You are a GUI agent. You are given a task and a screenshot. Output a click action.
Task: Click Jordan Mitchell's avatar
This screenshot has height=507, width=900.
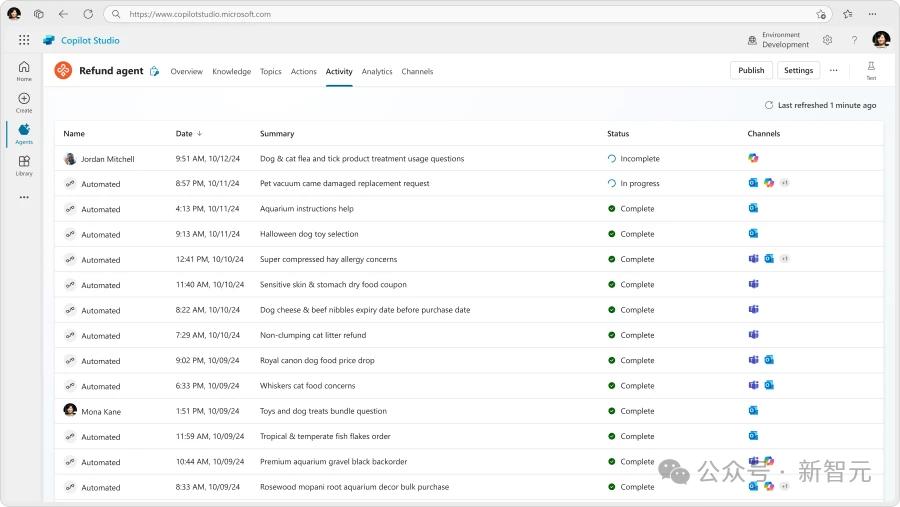pyautogui.click(x=70, y=158)
